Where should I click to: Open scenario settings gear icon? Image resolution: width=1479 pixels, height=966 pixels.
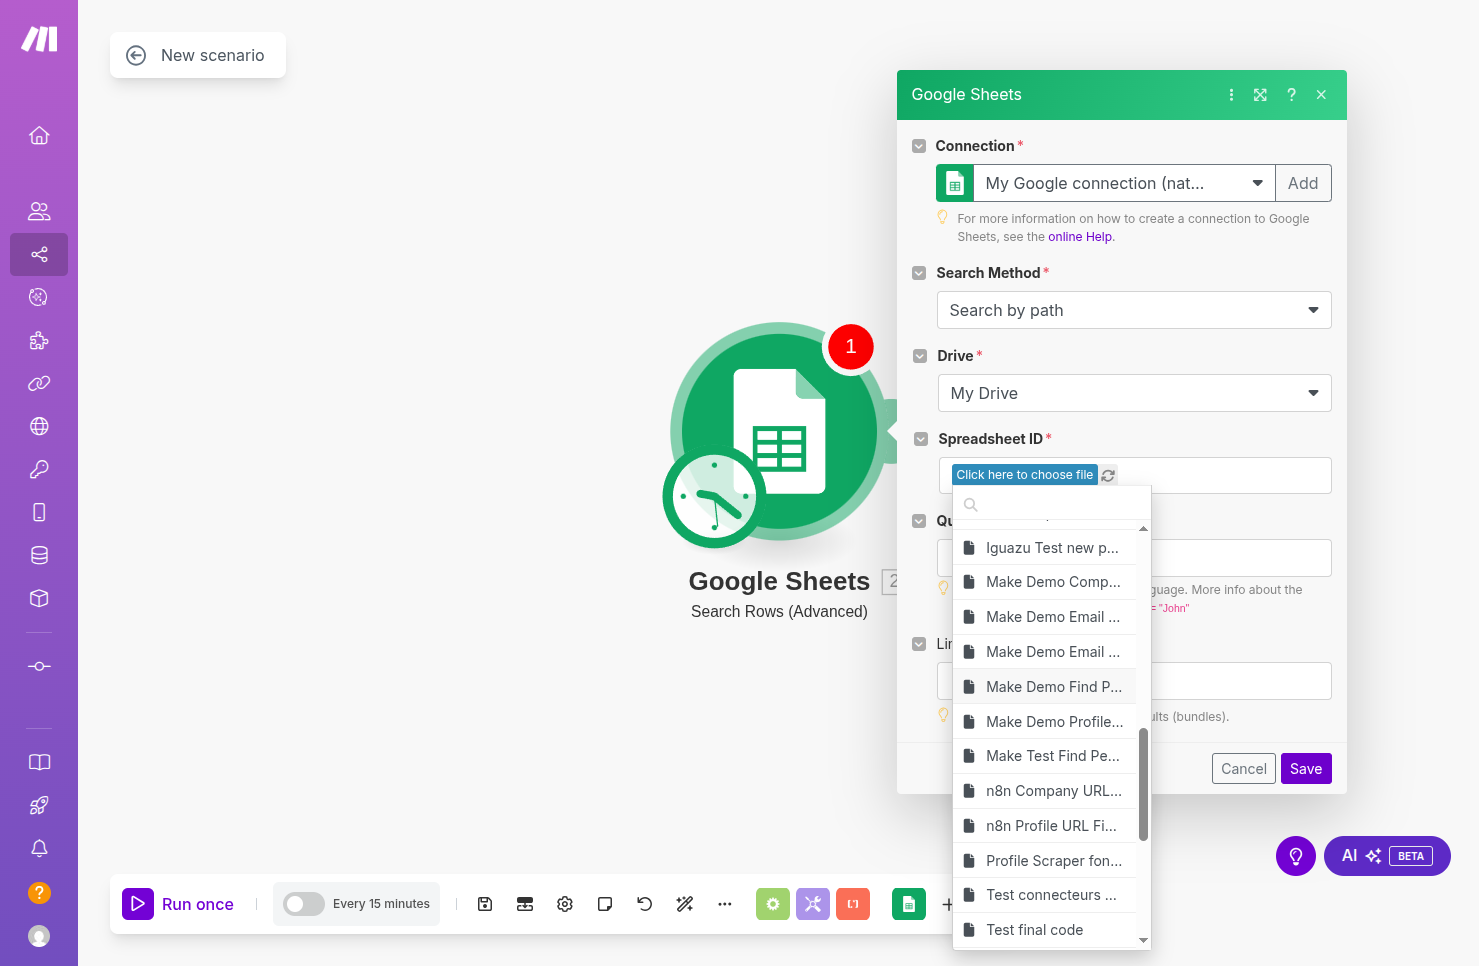pyautogui.click(x=565, y=904)
